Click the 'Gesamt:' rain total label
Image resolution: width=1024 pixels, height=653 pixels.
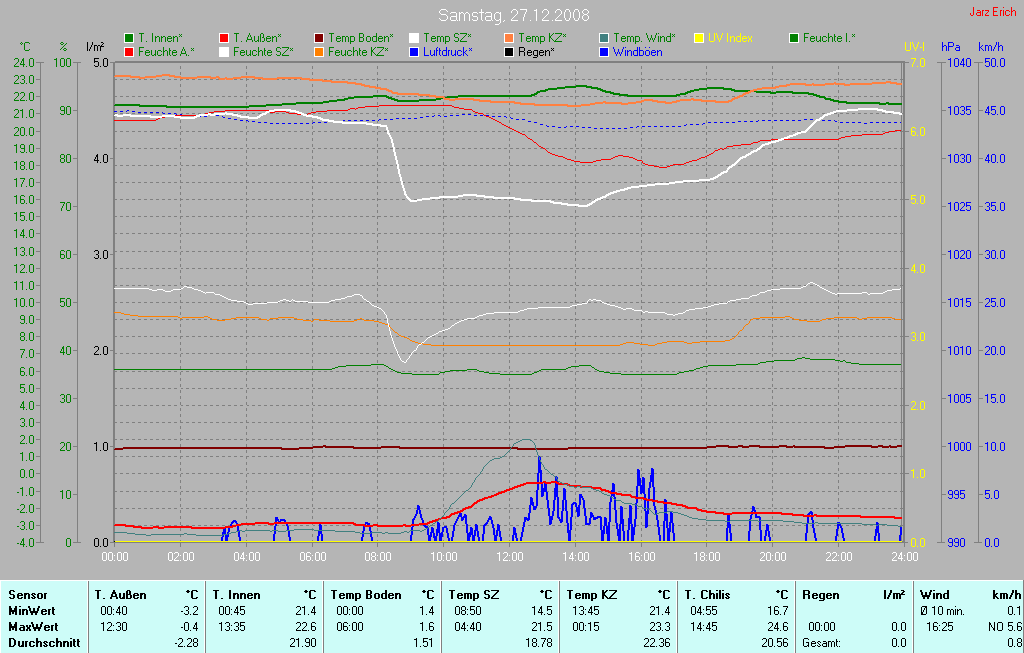tap(822, 643)
